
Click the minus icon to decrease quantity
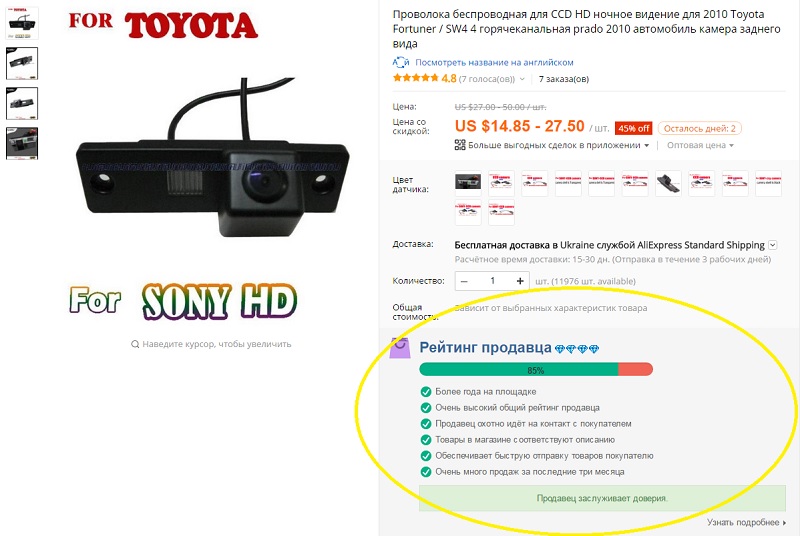(464, 281)
